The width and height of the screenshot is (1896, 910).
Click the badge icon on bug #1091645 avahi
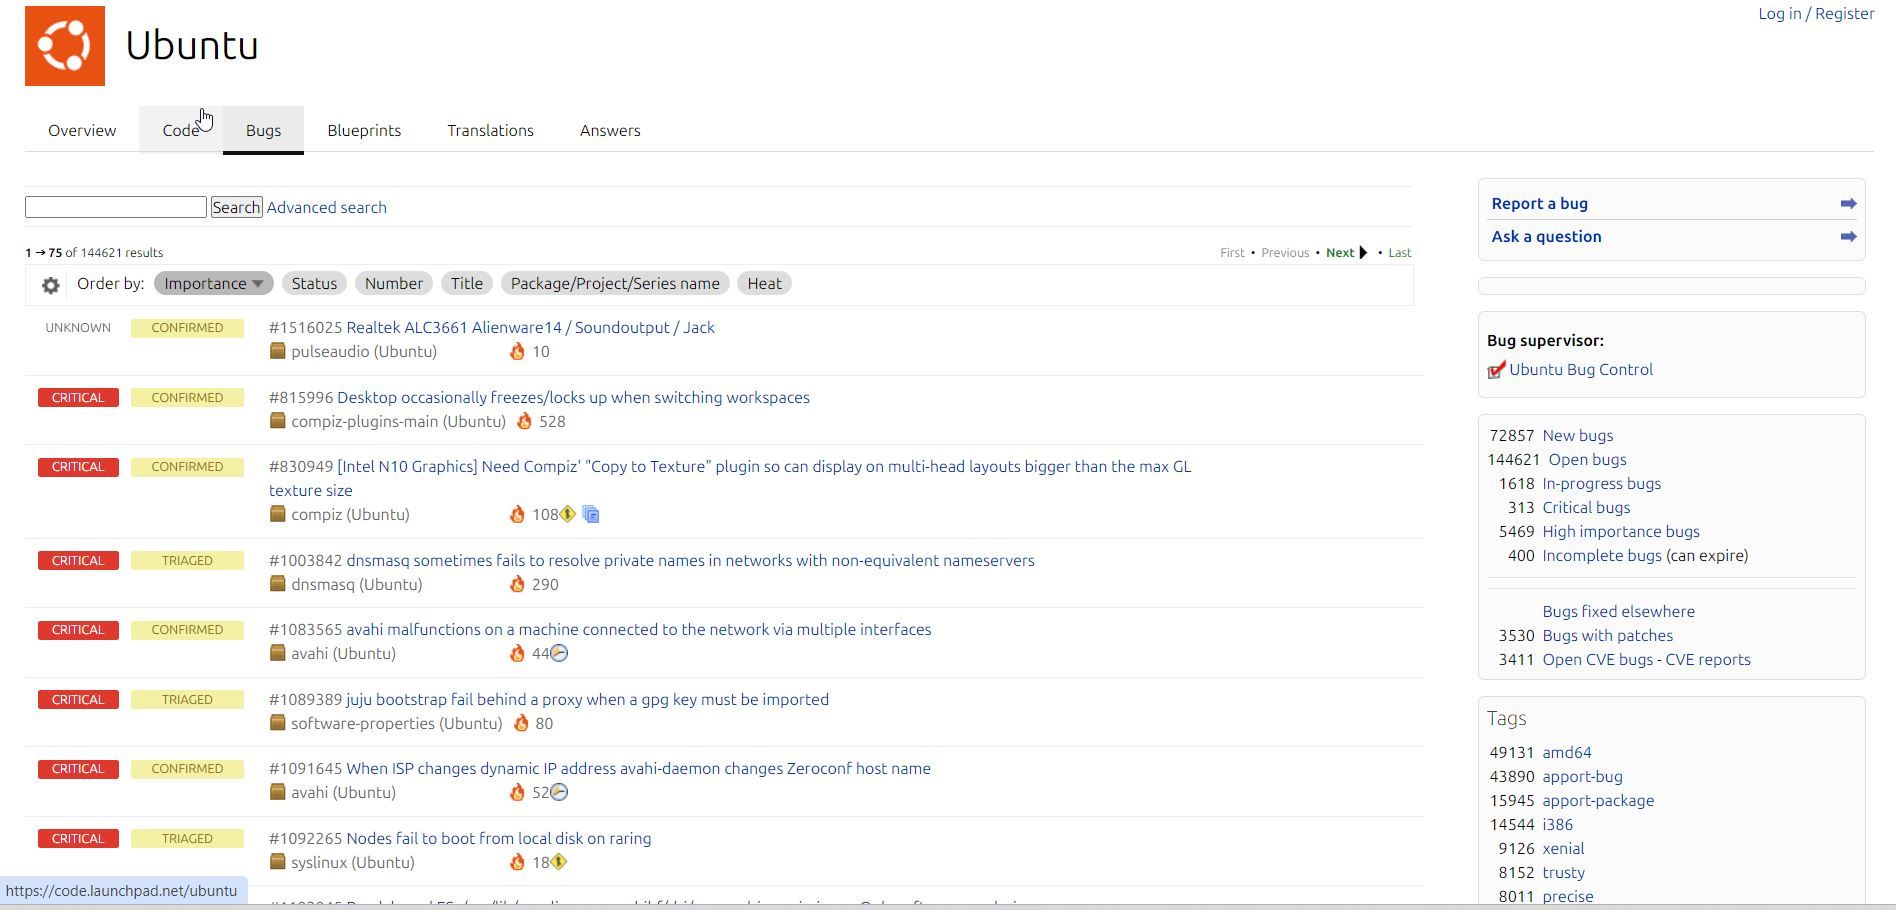(x=560, y=792)
